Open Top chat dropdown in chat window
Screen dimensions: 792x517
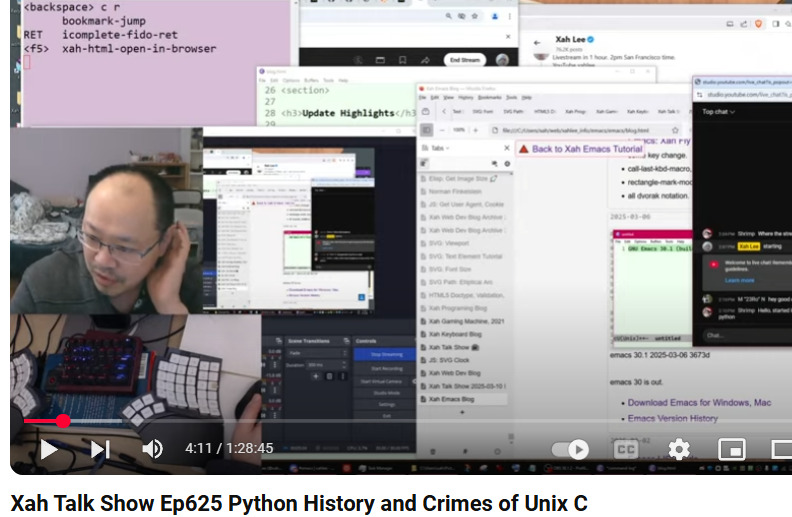718,112
